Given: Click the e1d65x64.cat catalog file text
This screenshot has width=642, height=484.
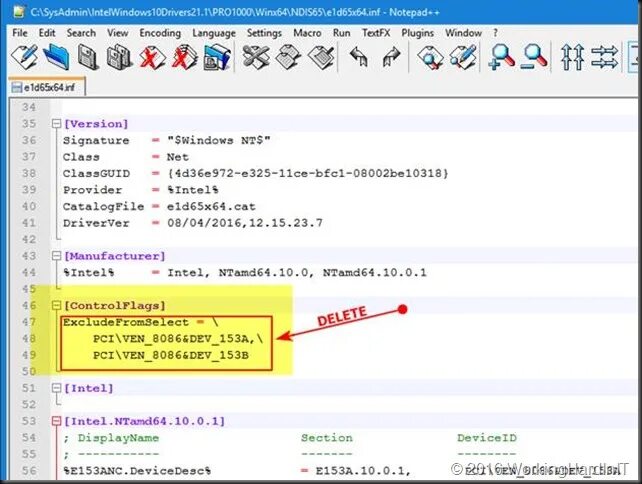Looking at the screenshot, I should coord(211,206).
